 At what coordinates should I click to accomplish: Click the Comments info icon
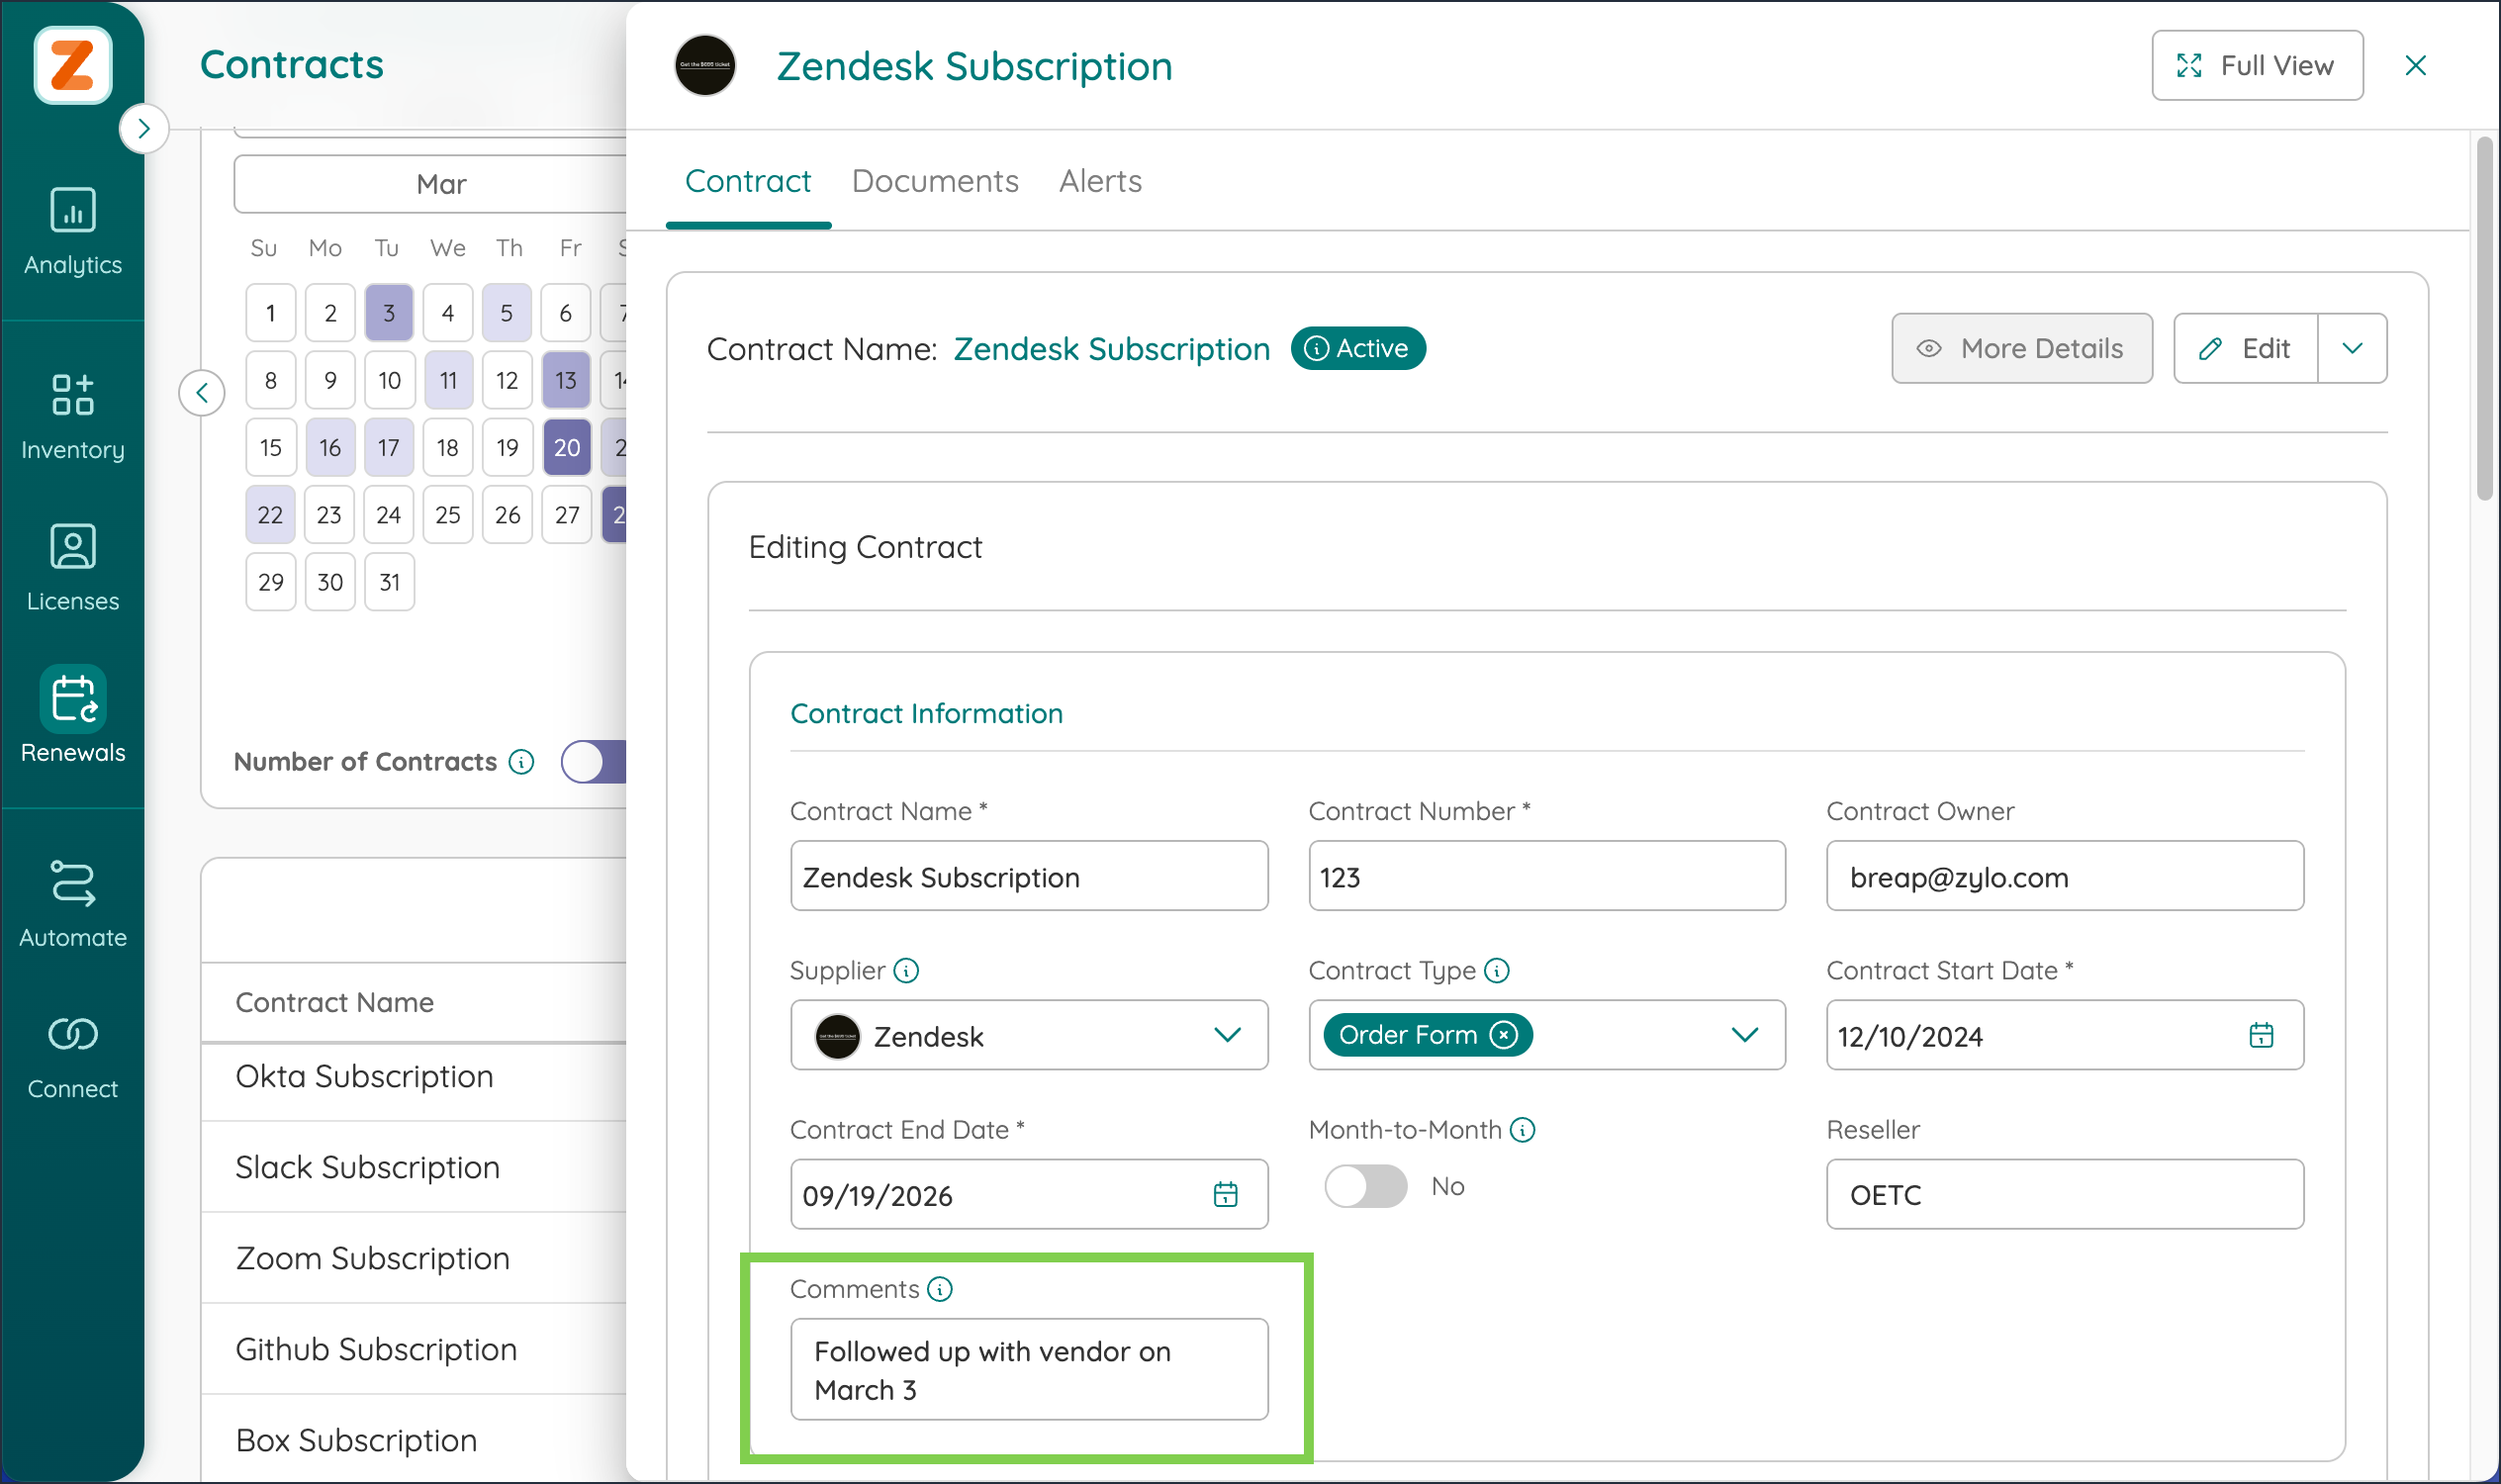[x=939, y=1289]
